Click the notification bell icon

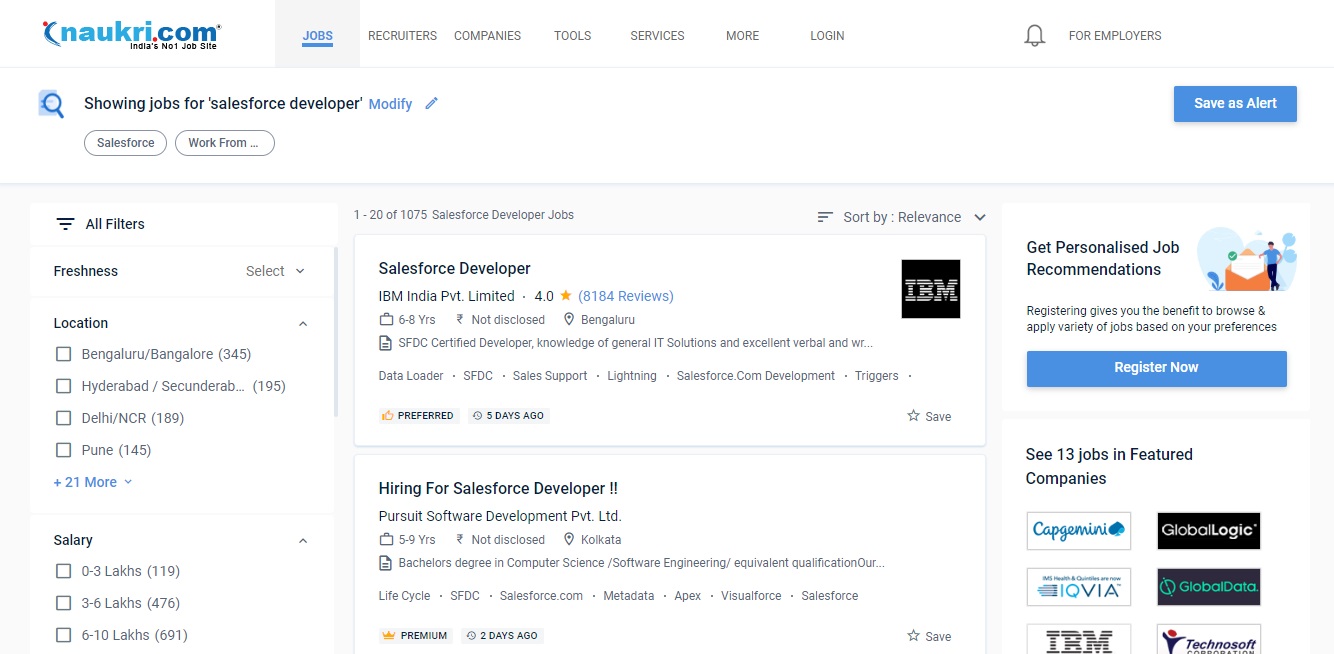pos(1035,36)
